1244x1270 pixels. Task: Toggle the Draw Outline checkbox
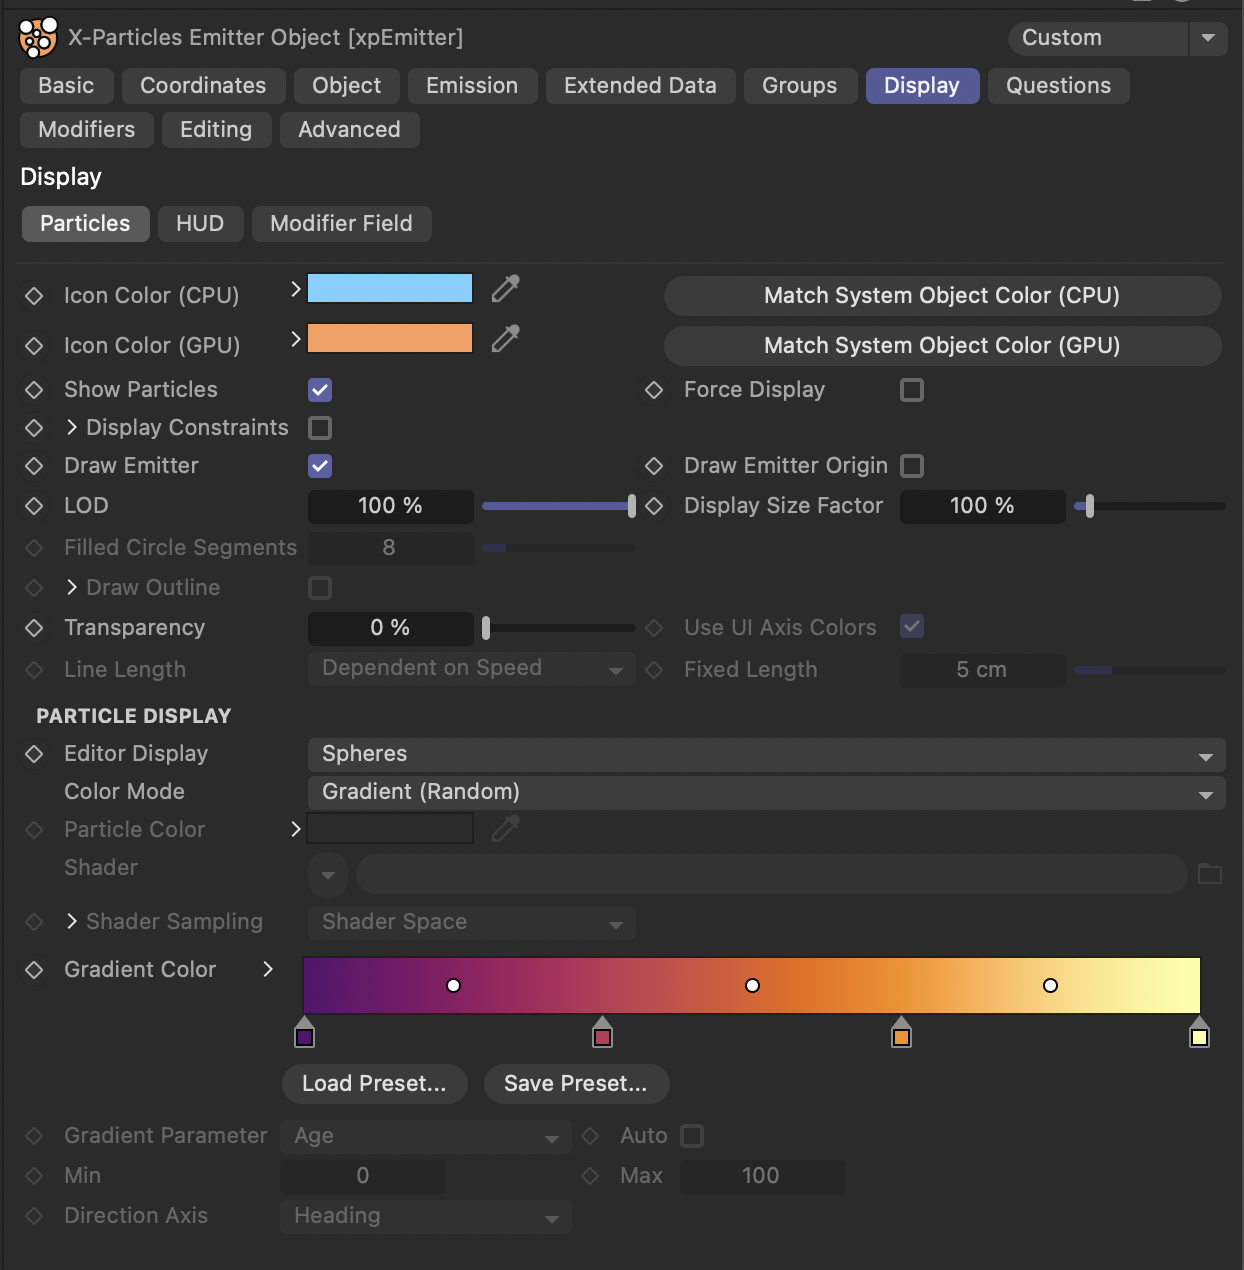(x=320, y=588)
